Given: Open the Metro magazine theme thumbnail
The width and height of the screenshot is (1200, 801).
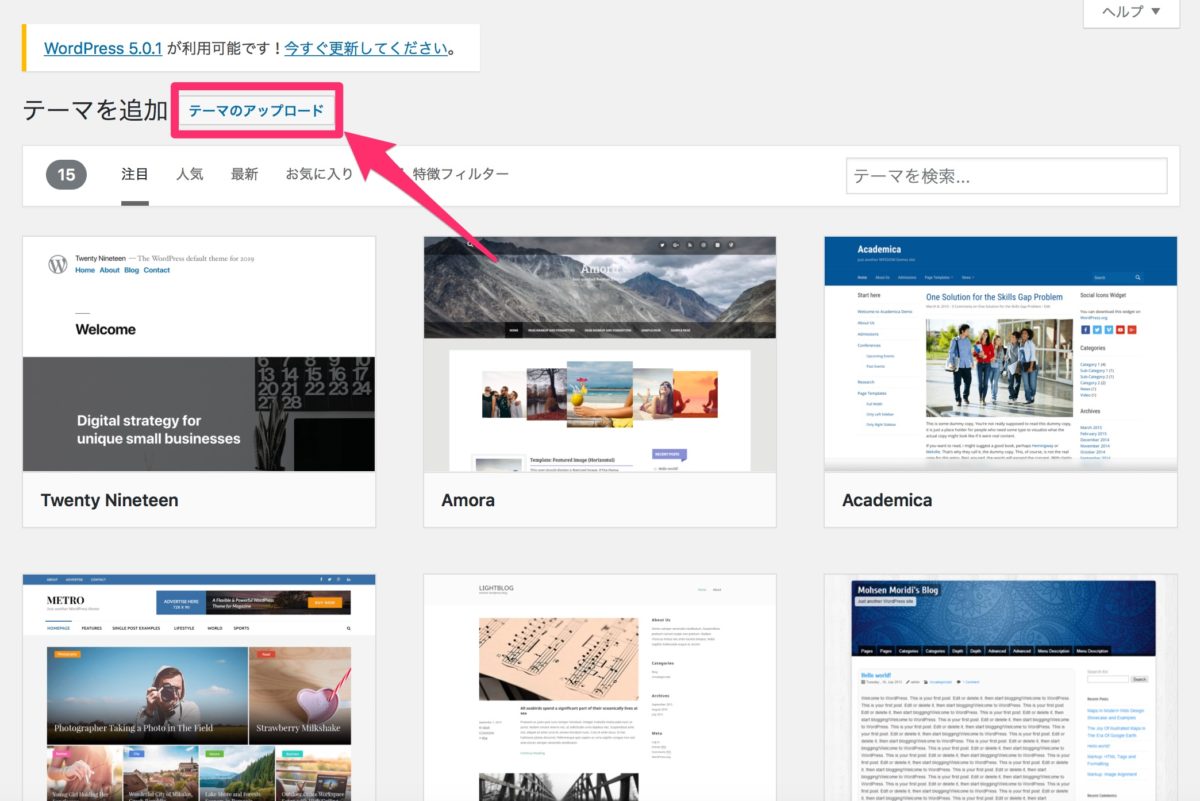Looking at the screenshot, I should coord(199,688).
